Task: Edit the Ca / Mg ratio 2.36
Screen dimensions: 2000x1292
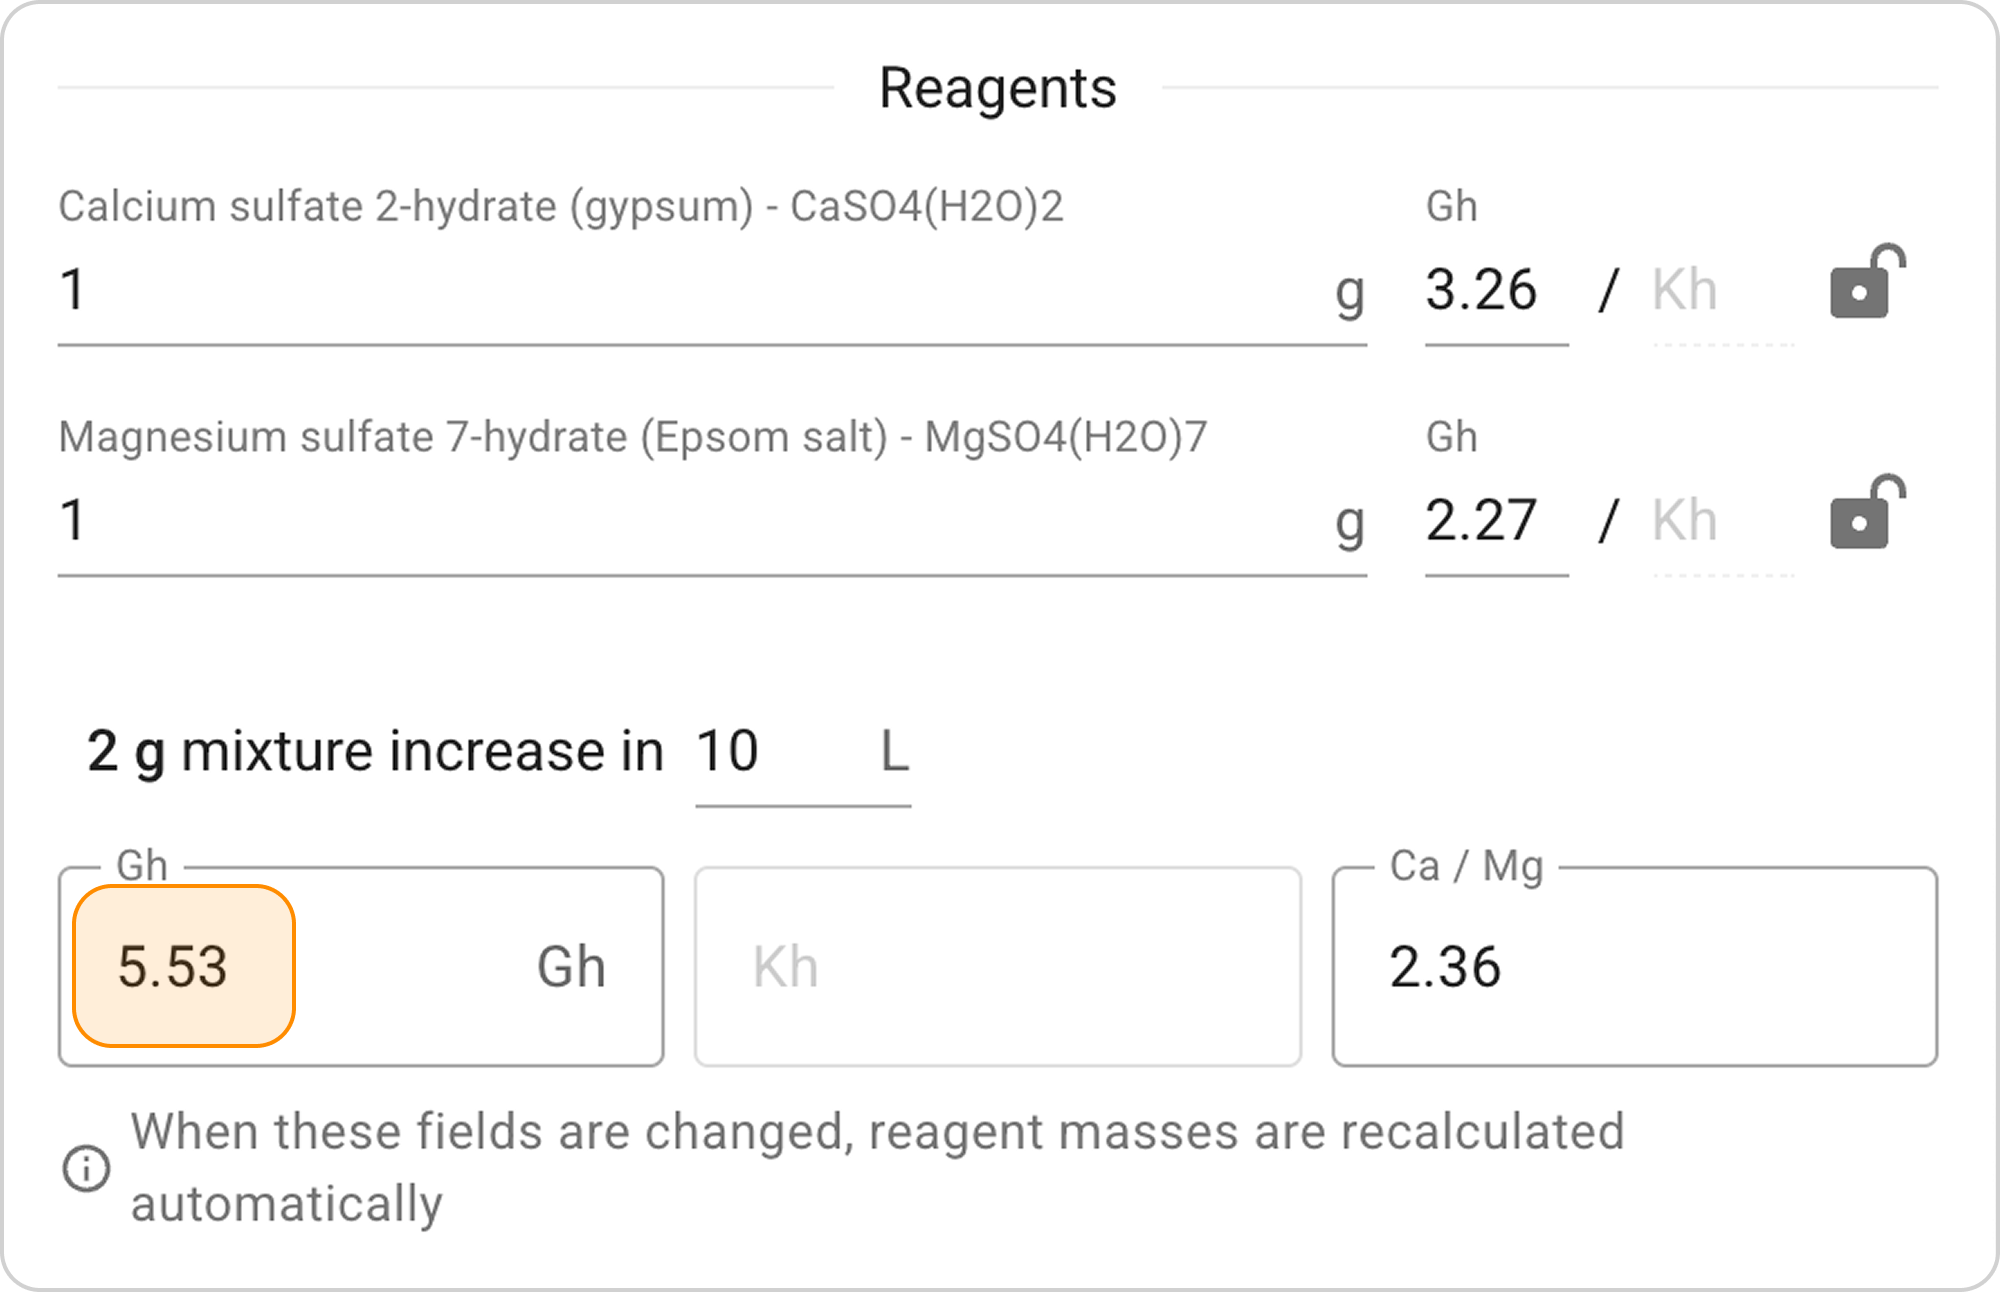Action: 1632,967
